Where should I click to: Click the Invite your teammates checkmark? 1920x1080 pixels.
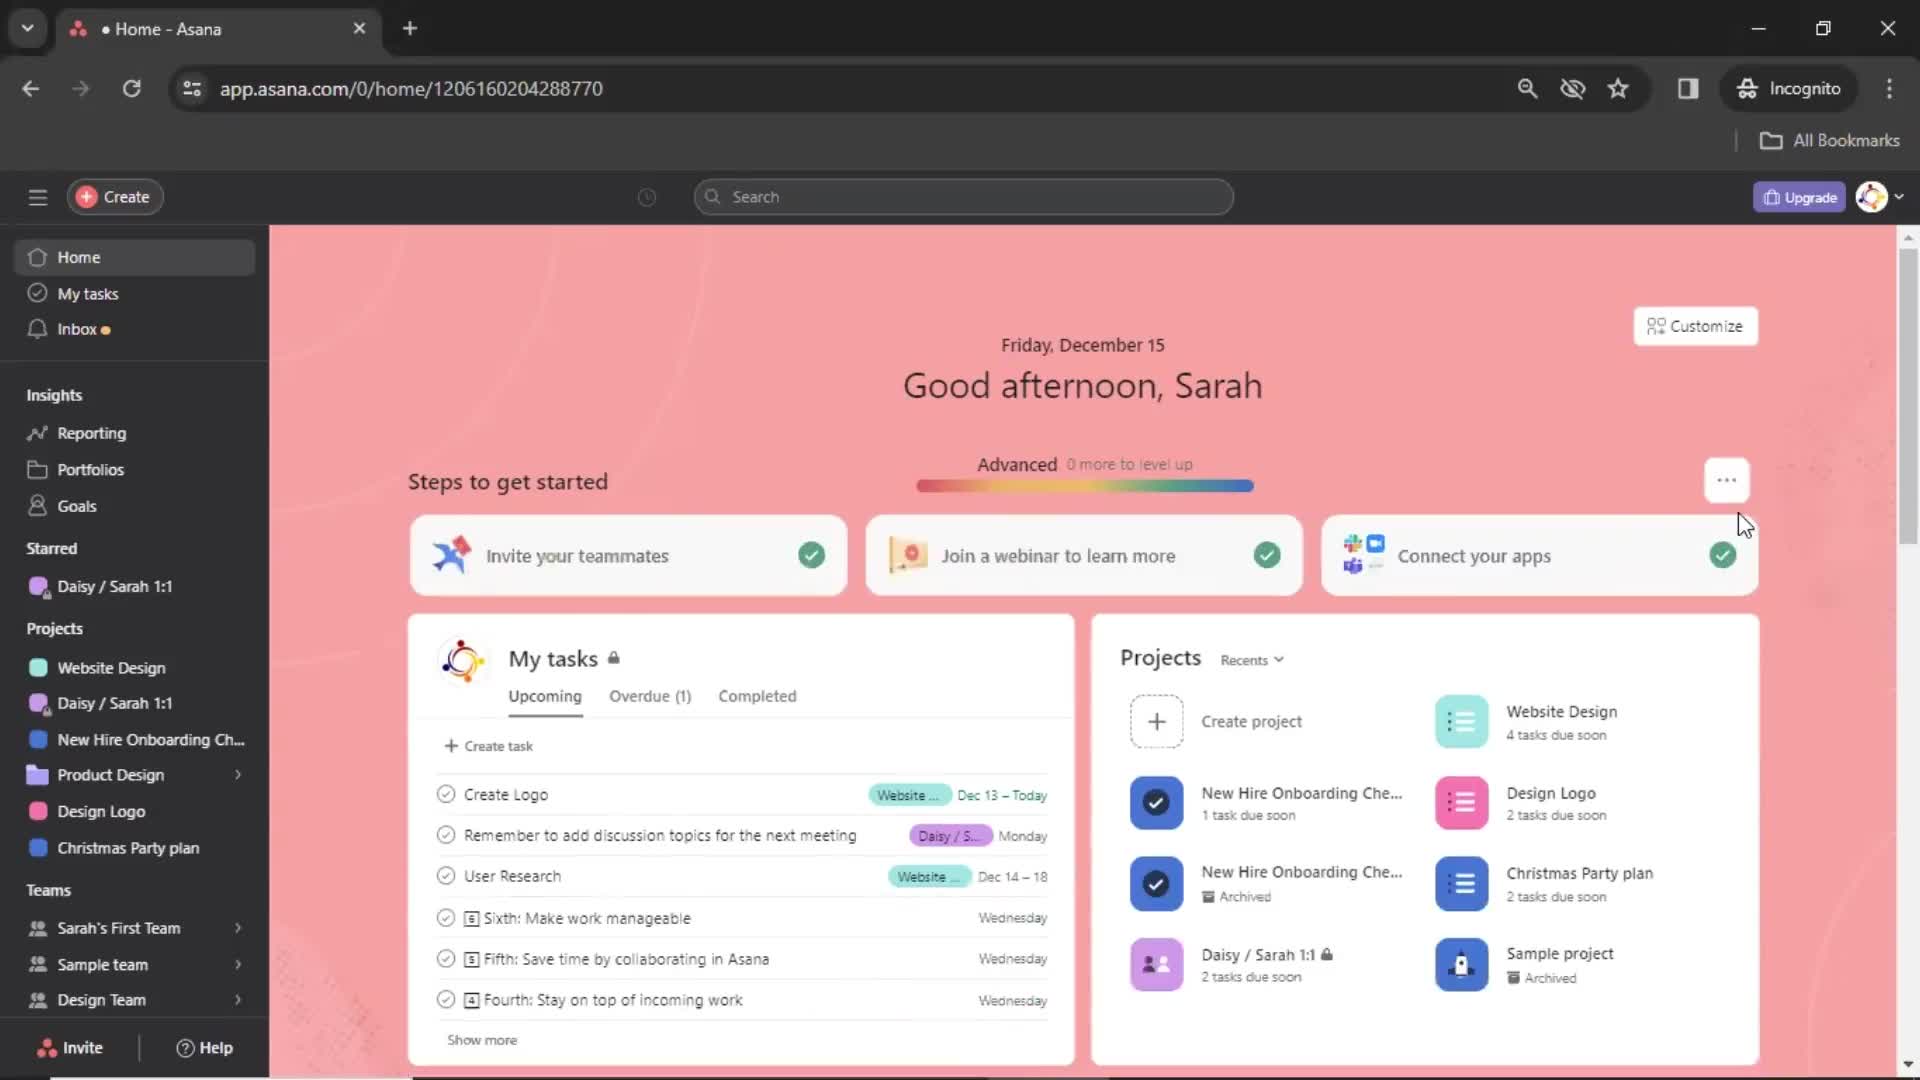point(811,555)
